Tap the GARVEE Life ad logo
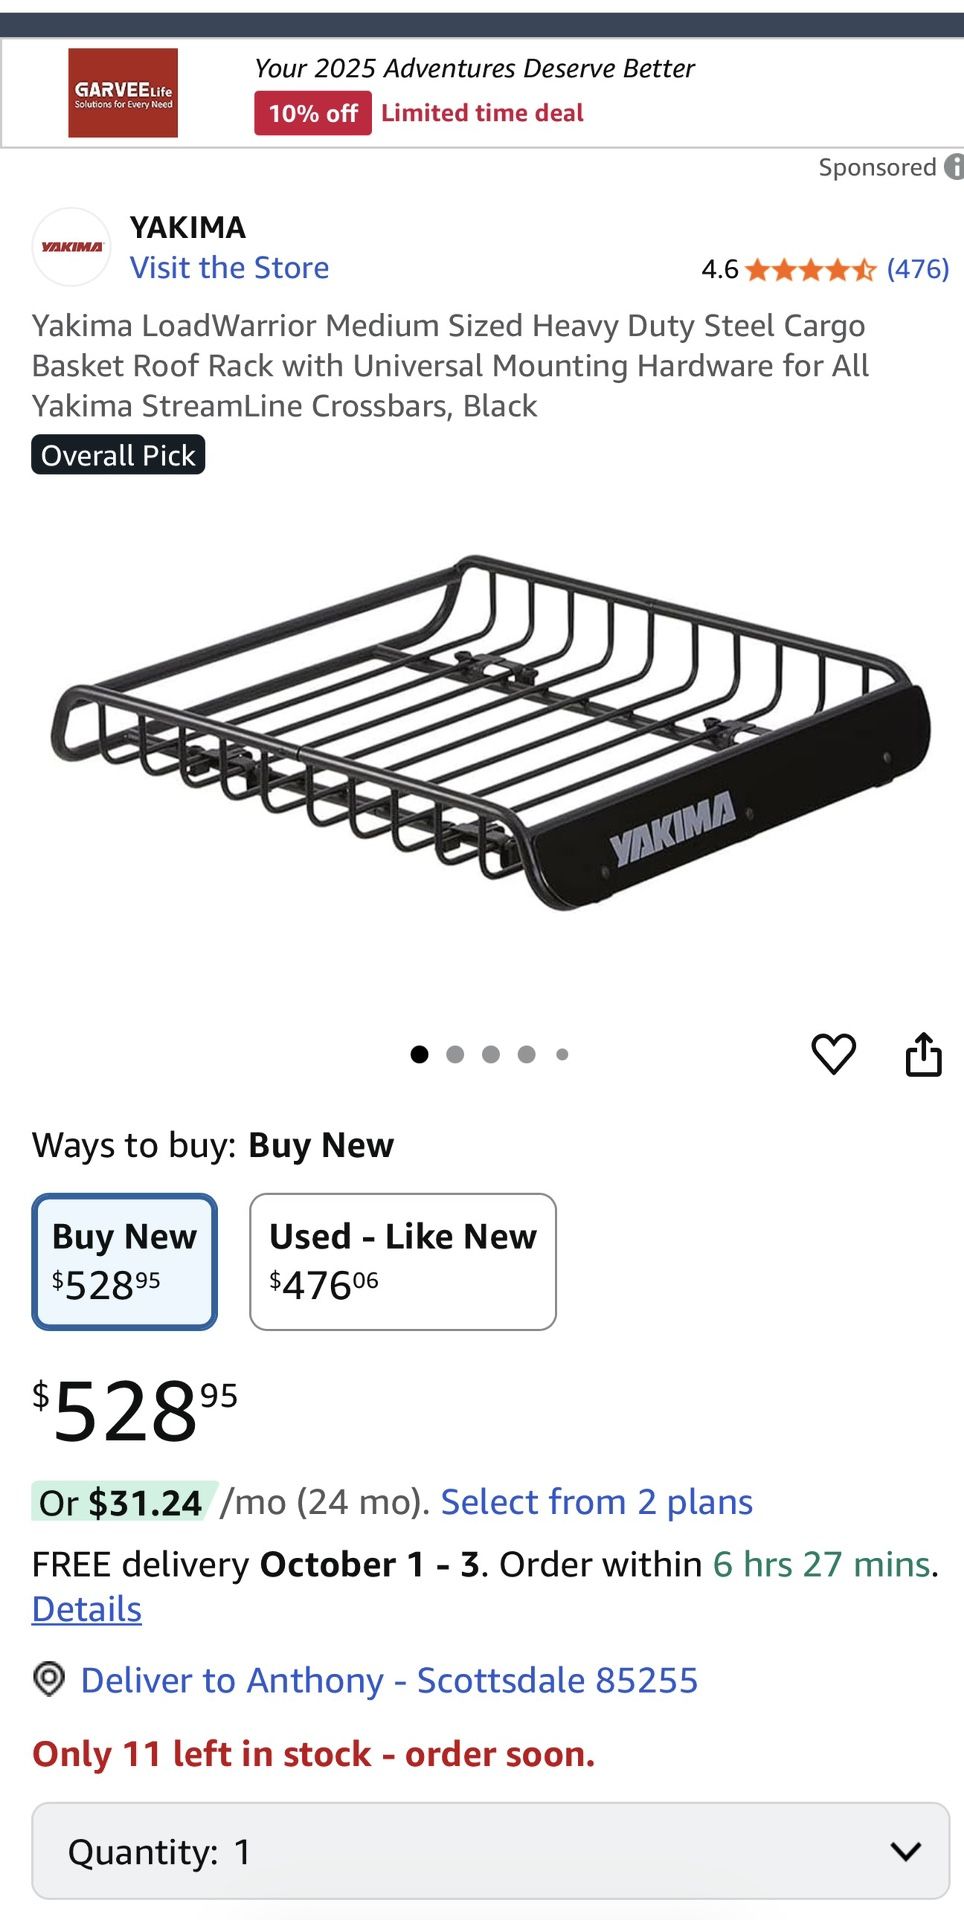 123,93
